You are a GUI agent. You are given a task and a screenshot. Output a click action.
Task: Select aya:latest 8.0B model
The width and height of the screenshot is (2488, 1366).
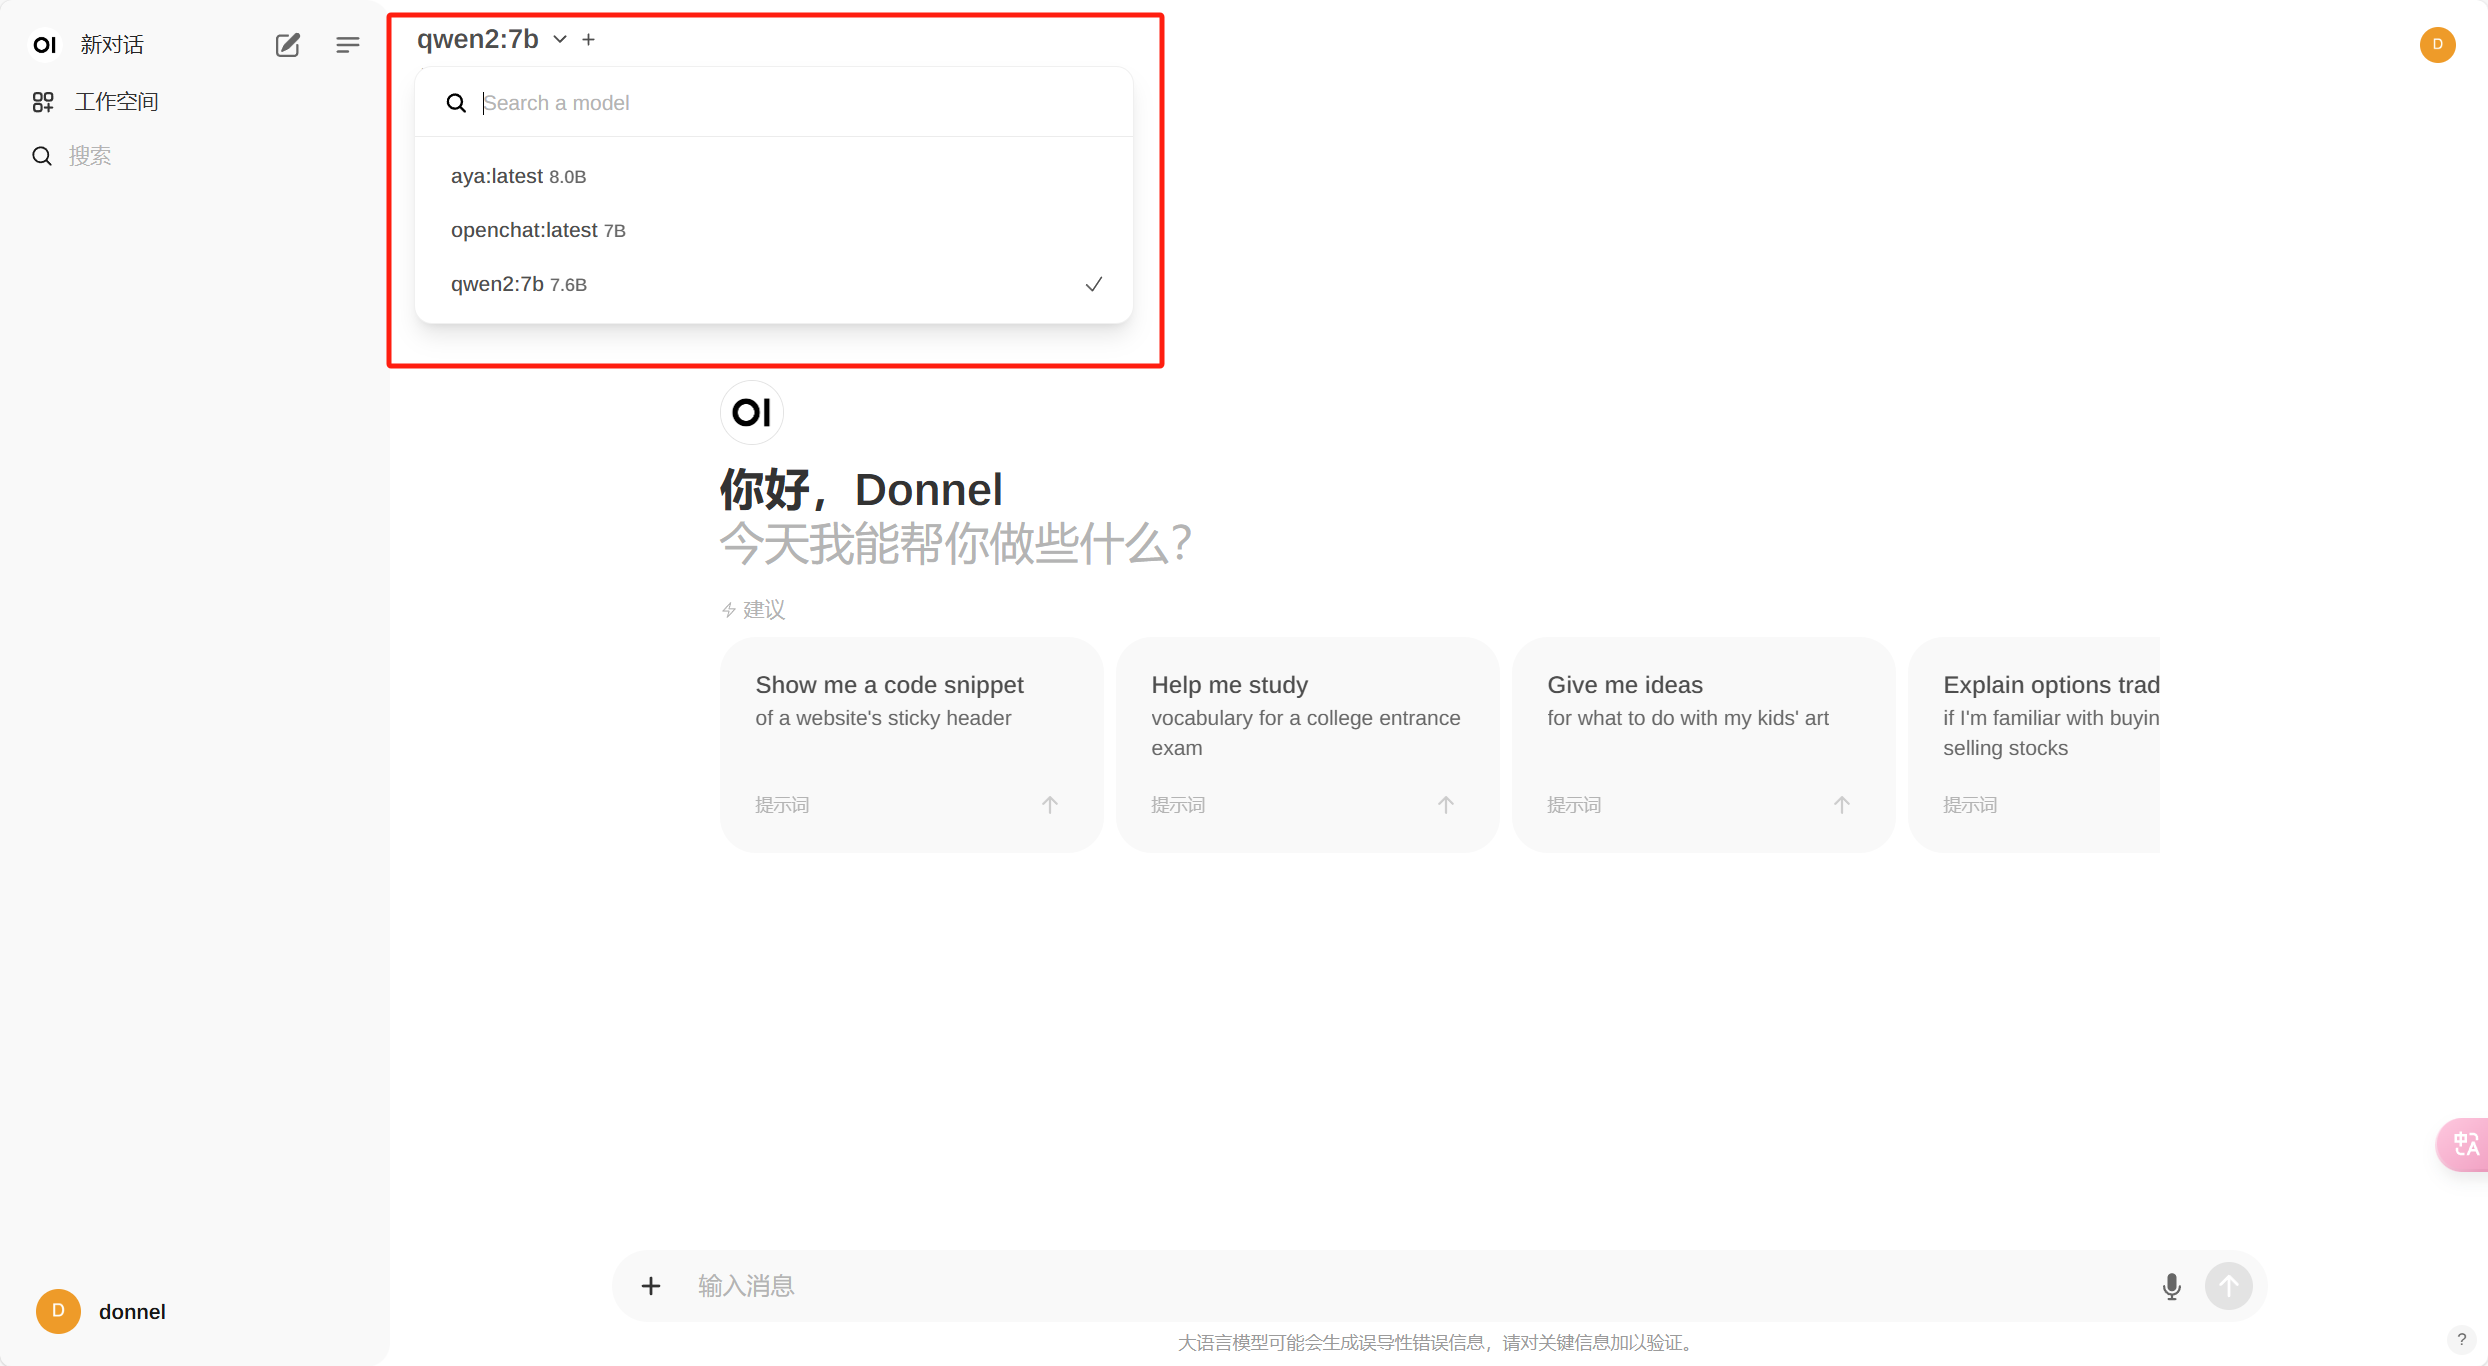click(x=518, y=176)
